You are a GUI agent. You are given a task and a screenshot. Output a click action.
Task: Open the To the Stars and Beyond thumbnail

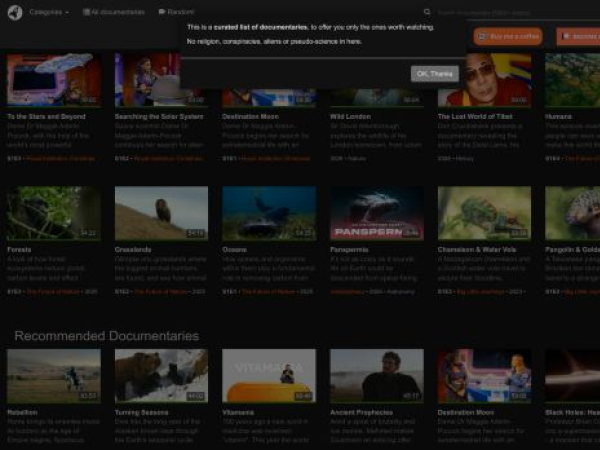coord(54,80)
